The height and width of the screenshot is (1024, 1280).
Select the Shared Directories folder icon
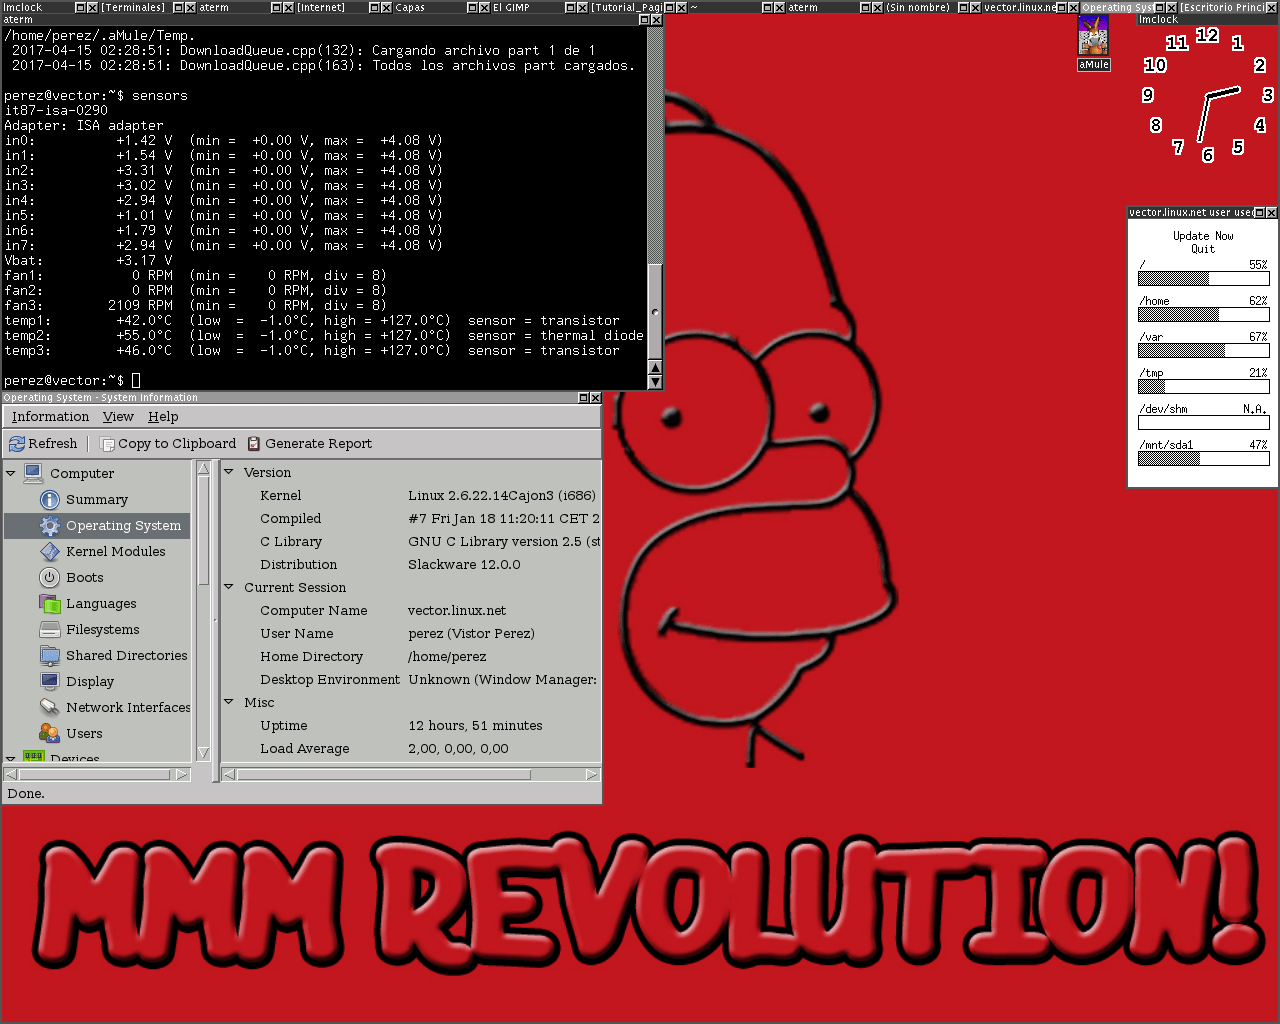50,655
